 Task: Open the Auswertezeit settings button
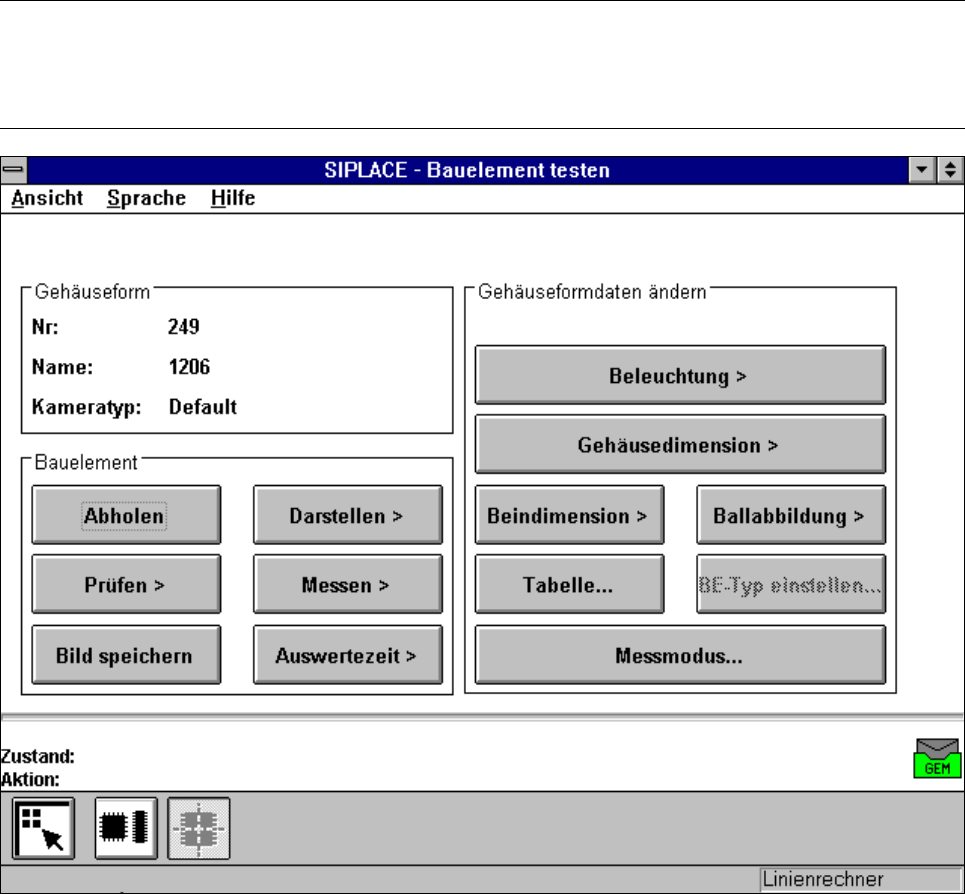click(x=347, y=655)
